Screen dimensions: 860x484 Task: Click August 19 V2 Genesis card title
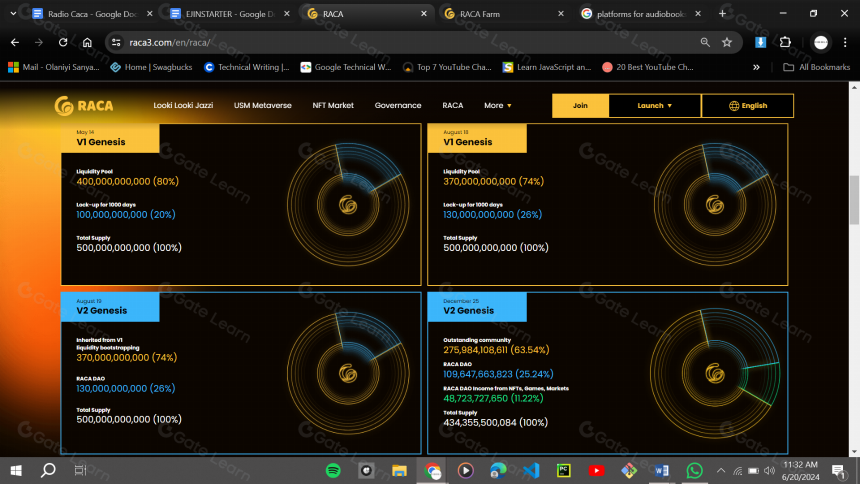[102, 311]
